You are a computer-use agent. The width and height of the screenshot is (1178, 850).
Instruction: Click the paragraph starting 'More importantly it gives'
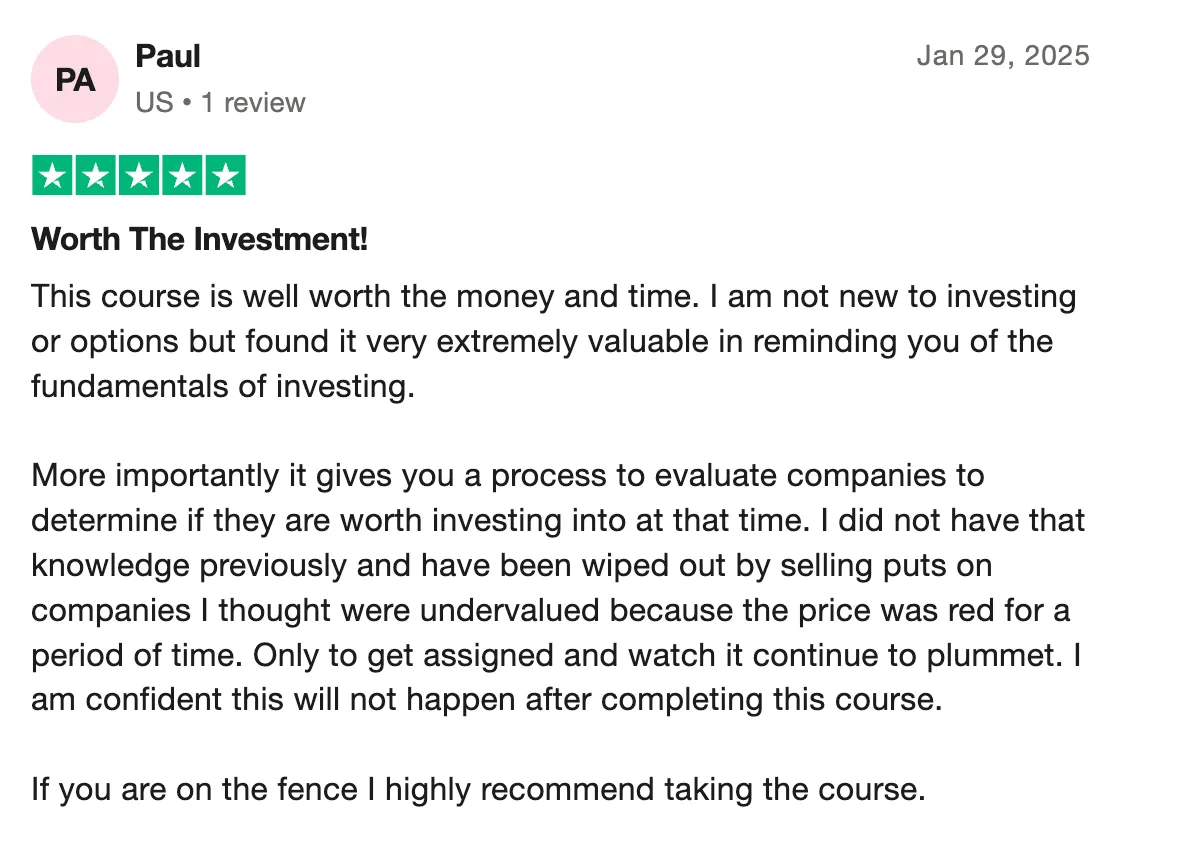(558, 588)
